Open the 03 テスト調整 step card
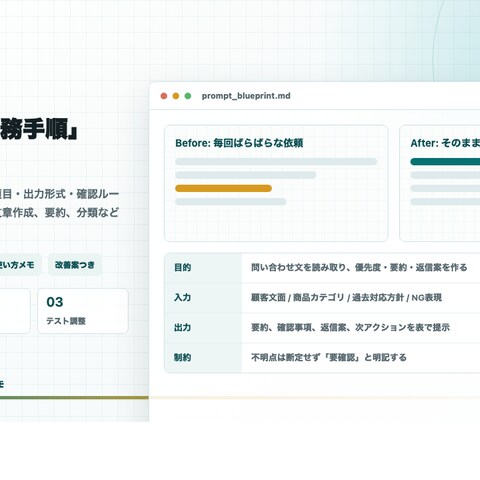This screenshot has width=480, height=480. 83,311
